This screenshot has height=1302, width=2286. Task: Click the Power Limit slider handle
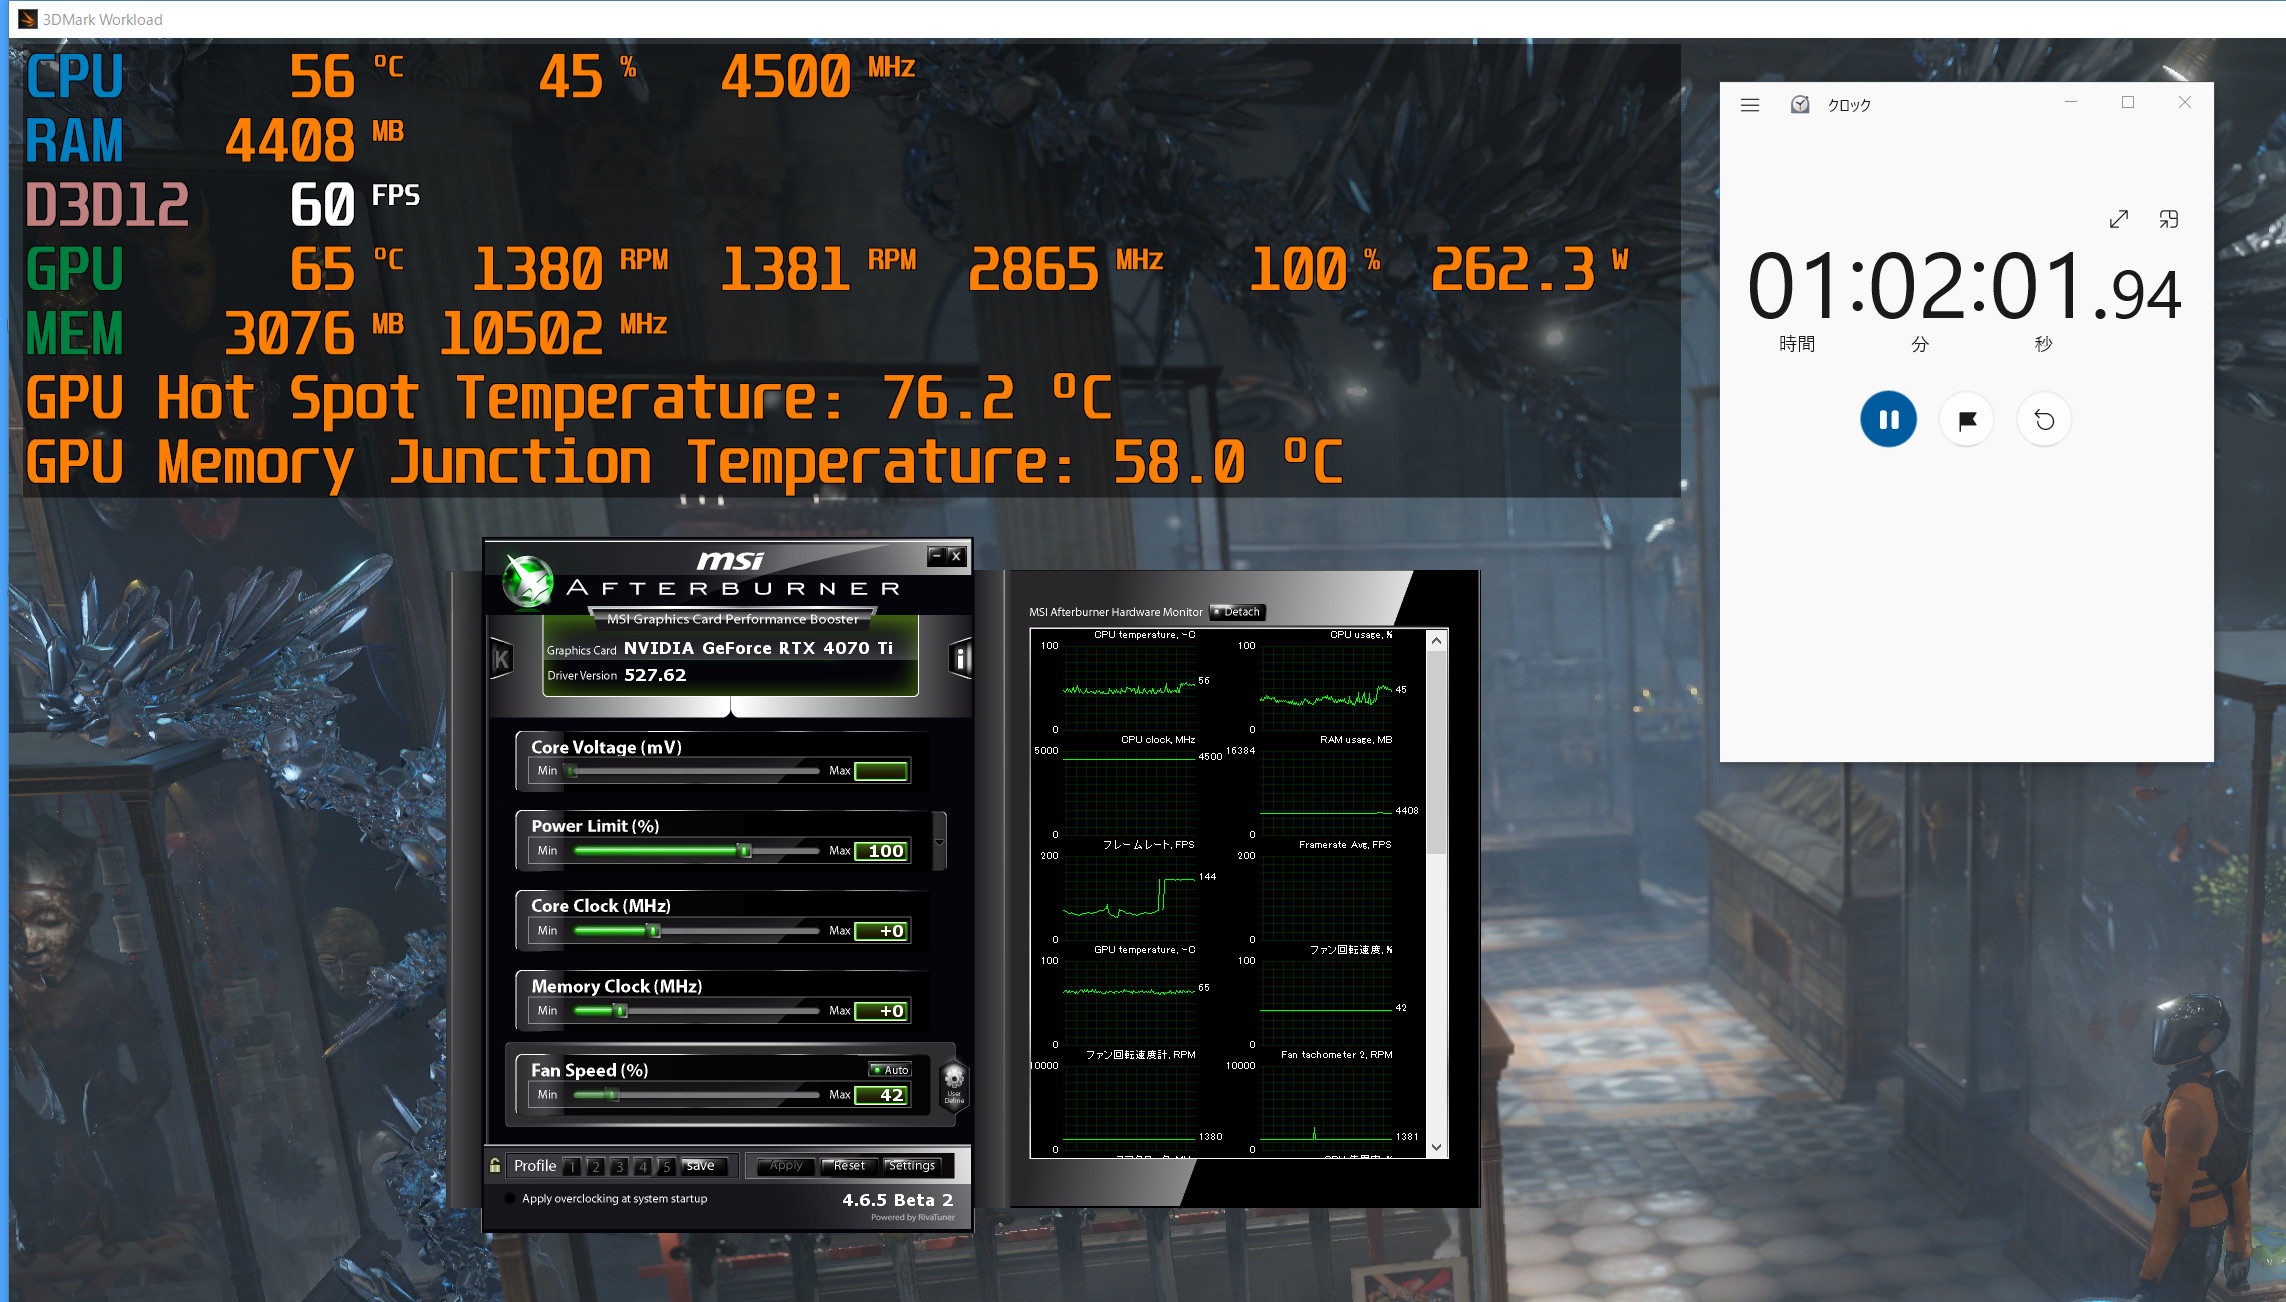coord(744,851)
